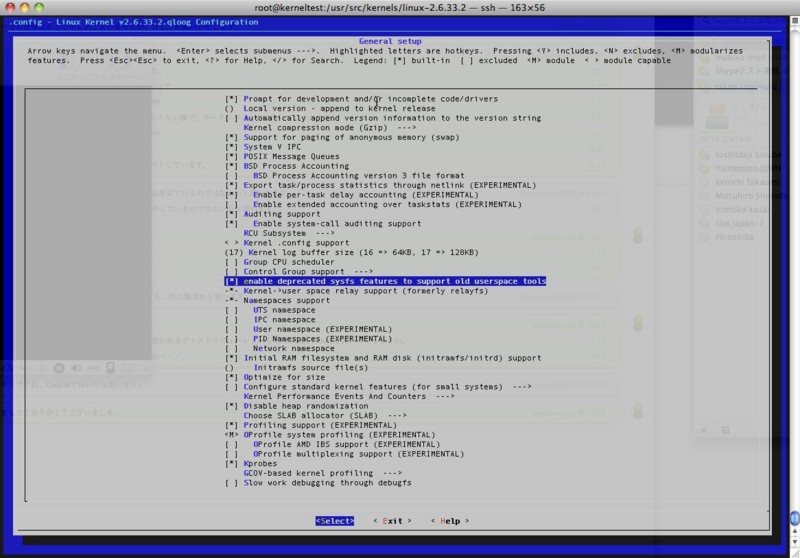800x558 pixels.
Task: Toggle PID Namespaces (EXPERIMENTAL) checkbox
Action: coord(231,339)
